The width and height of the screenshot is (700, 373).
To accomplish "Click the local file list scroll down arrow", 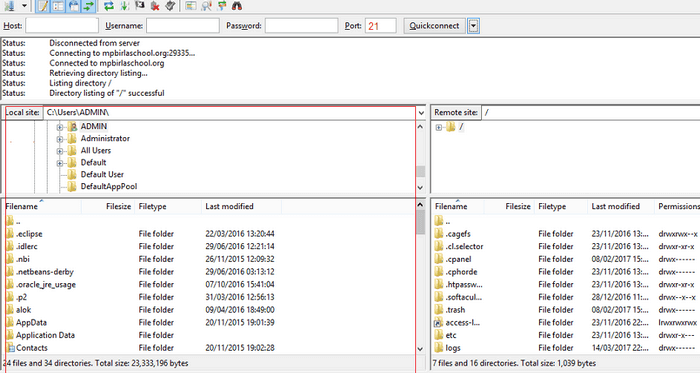I will coord(420,349).
